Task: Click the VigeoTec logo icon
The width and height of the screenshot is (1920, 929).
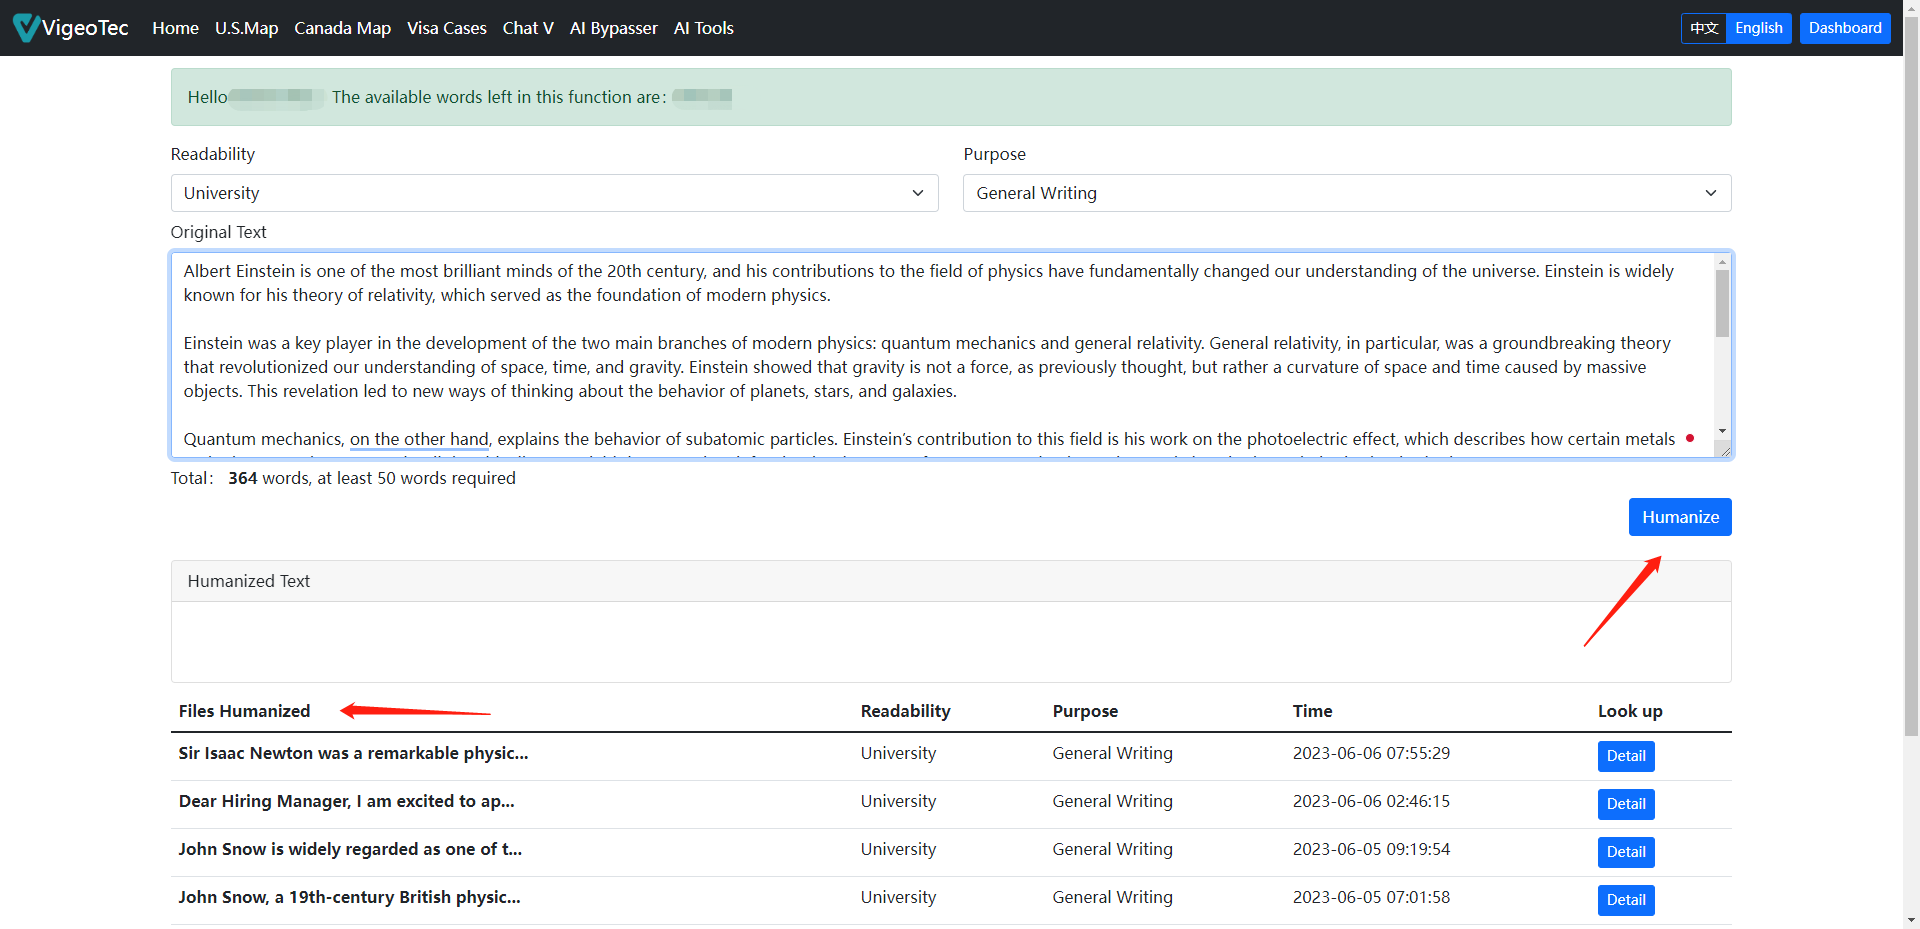Action: pyautogui.click(x=26, y=28)
